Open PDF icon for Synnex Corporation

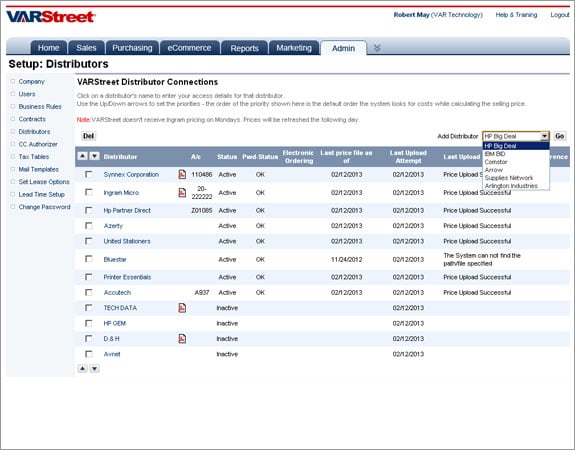[x=182, y=174]
